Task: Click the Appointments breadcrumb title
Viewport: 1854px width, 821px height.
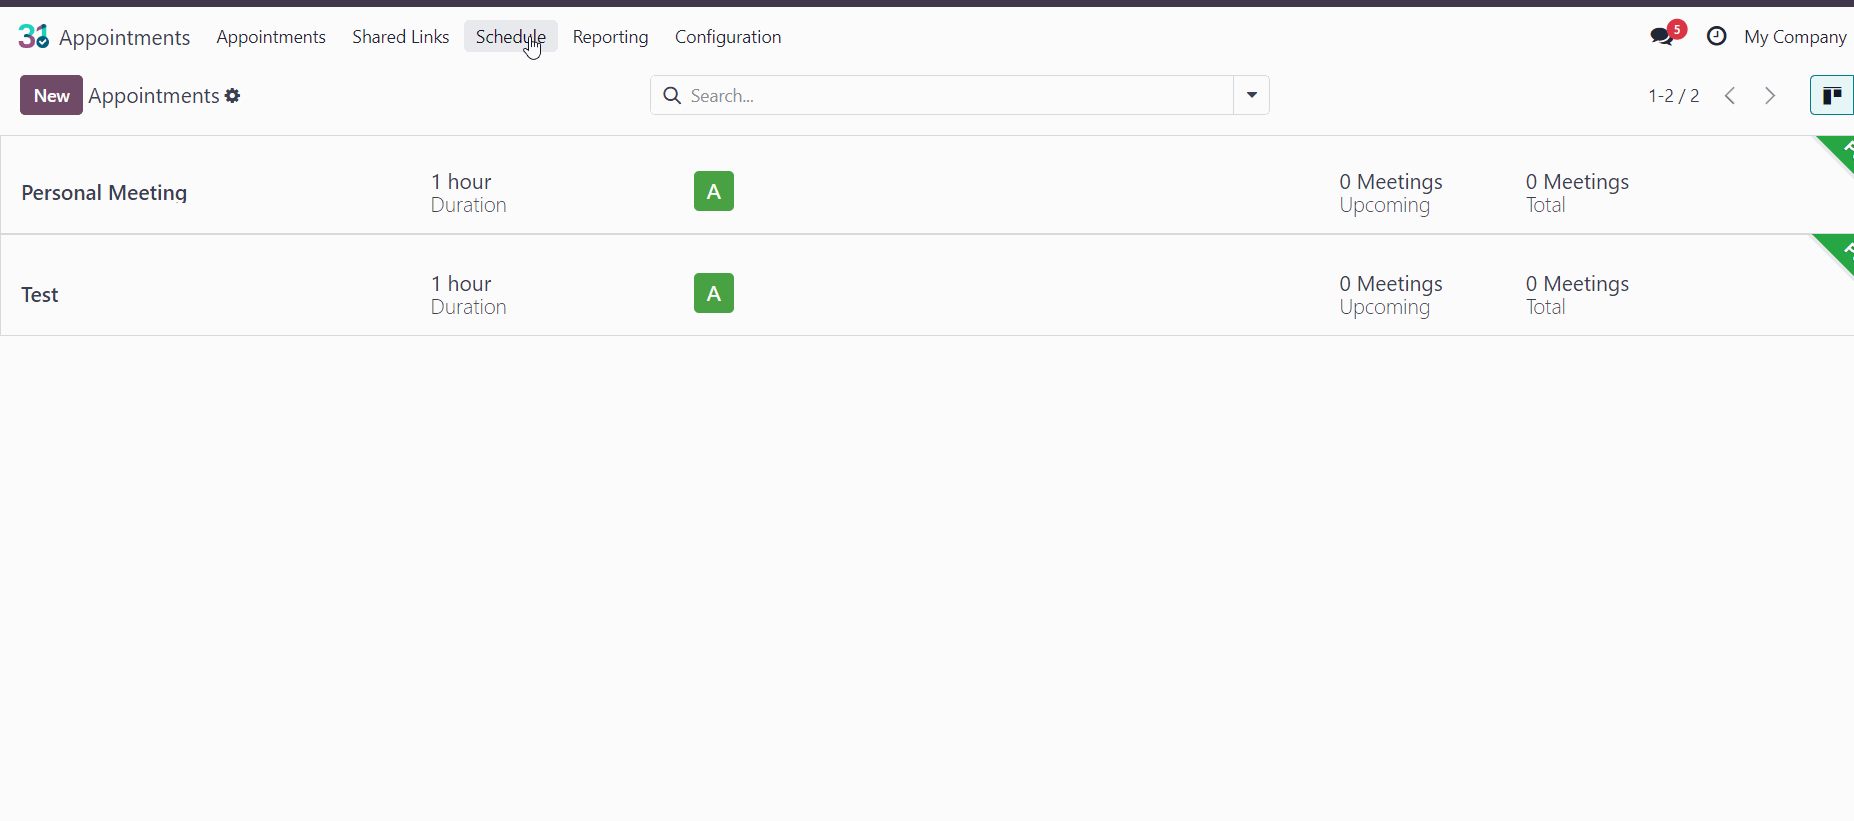Action: click(x=154, y=96)
